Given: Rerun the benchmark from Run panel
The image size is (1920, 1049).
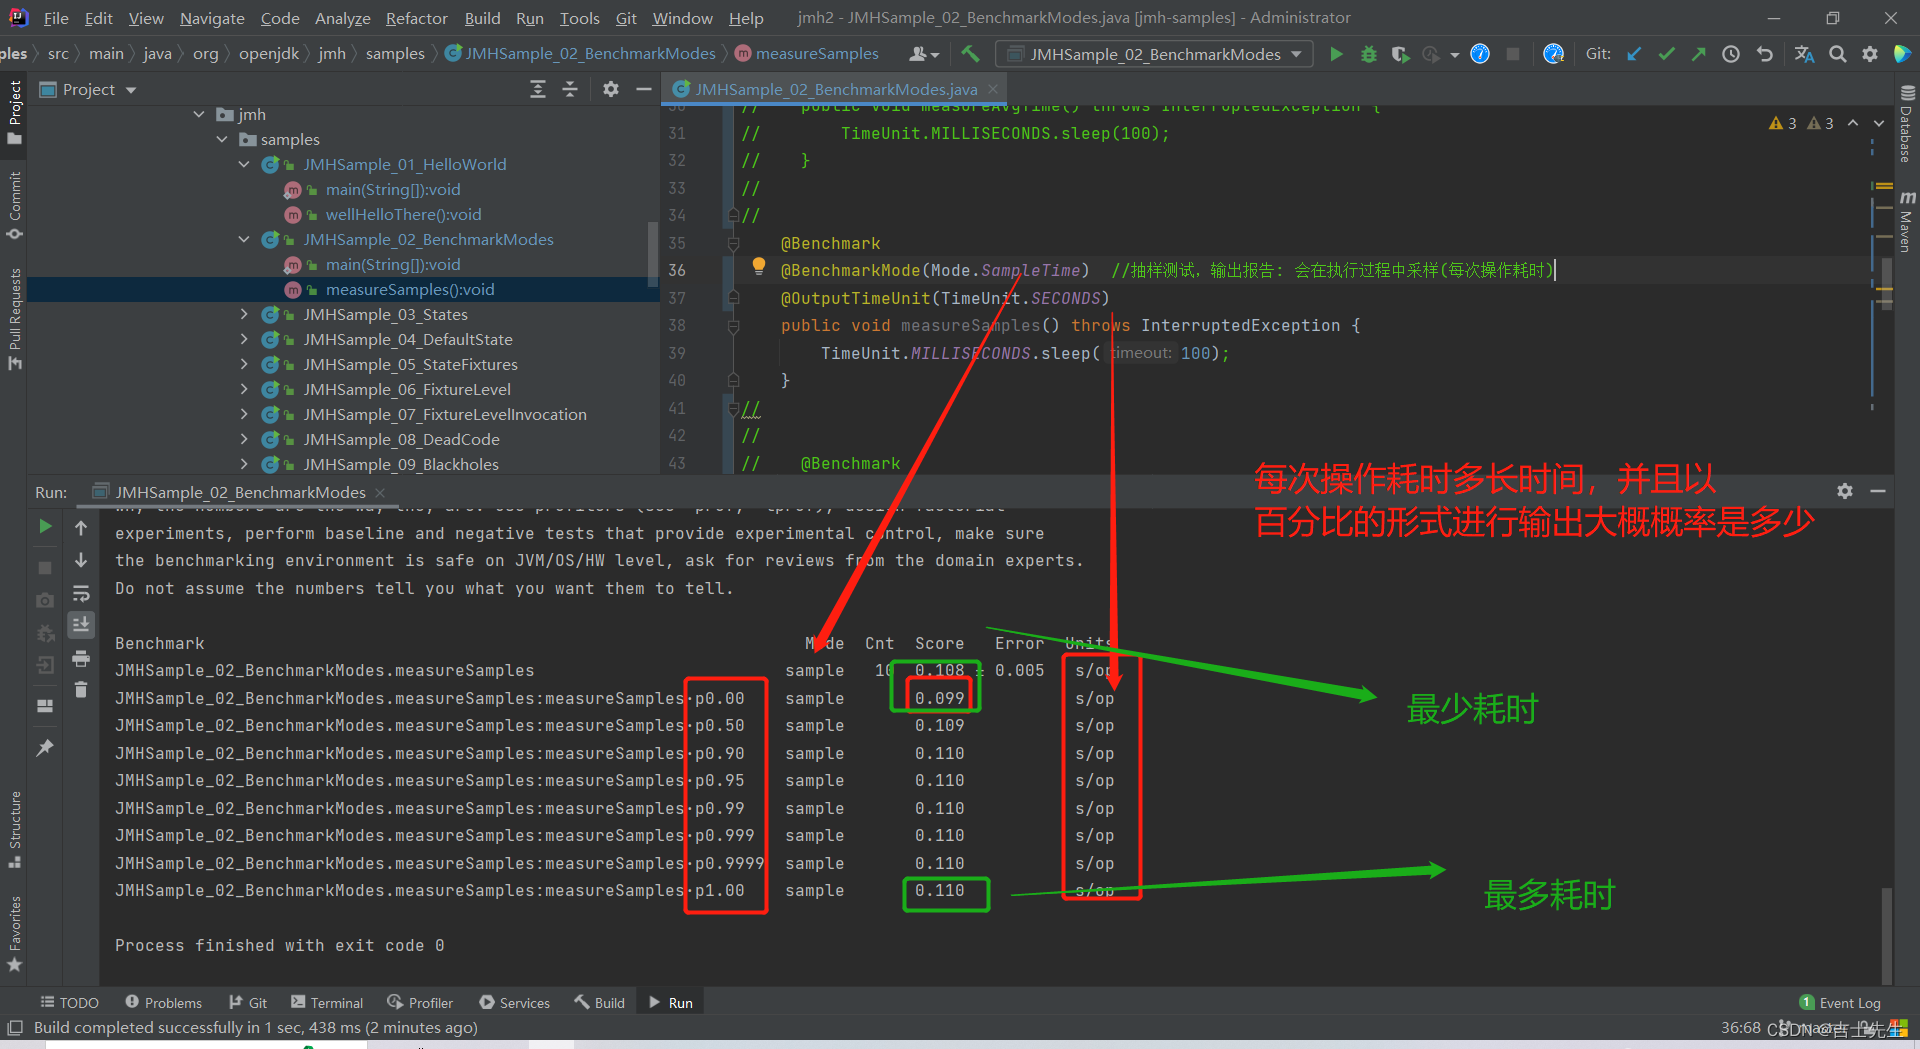Looking at the screenshot, I should click(45, 526).
